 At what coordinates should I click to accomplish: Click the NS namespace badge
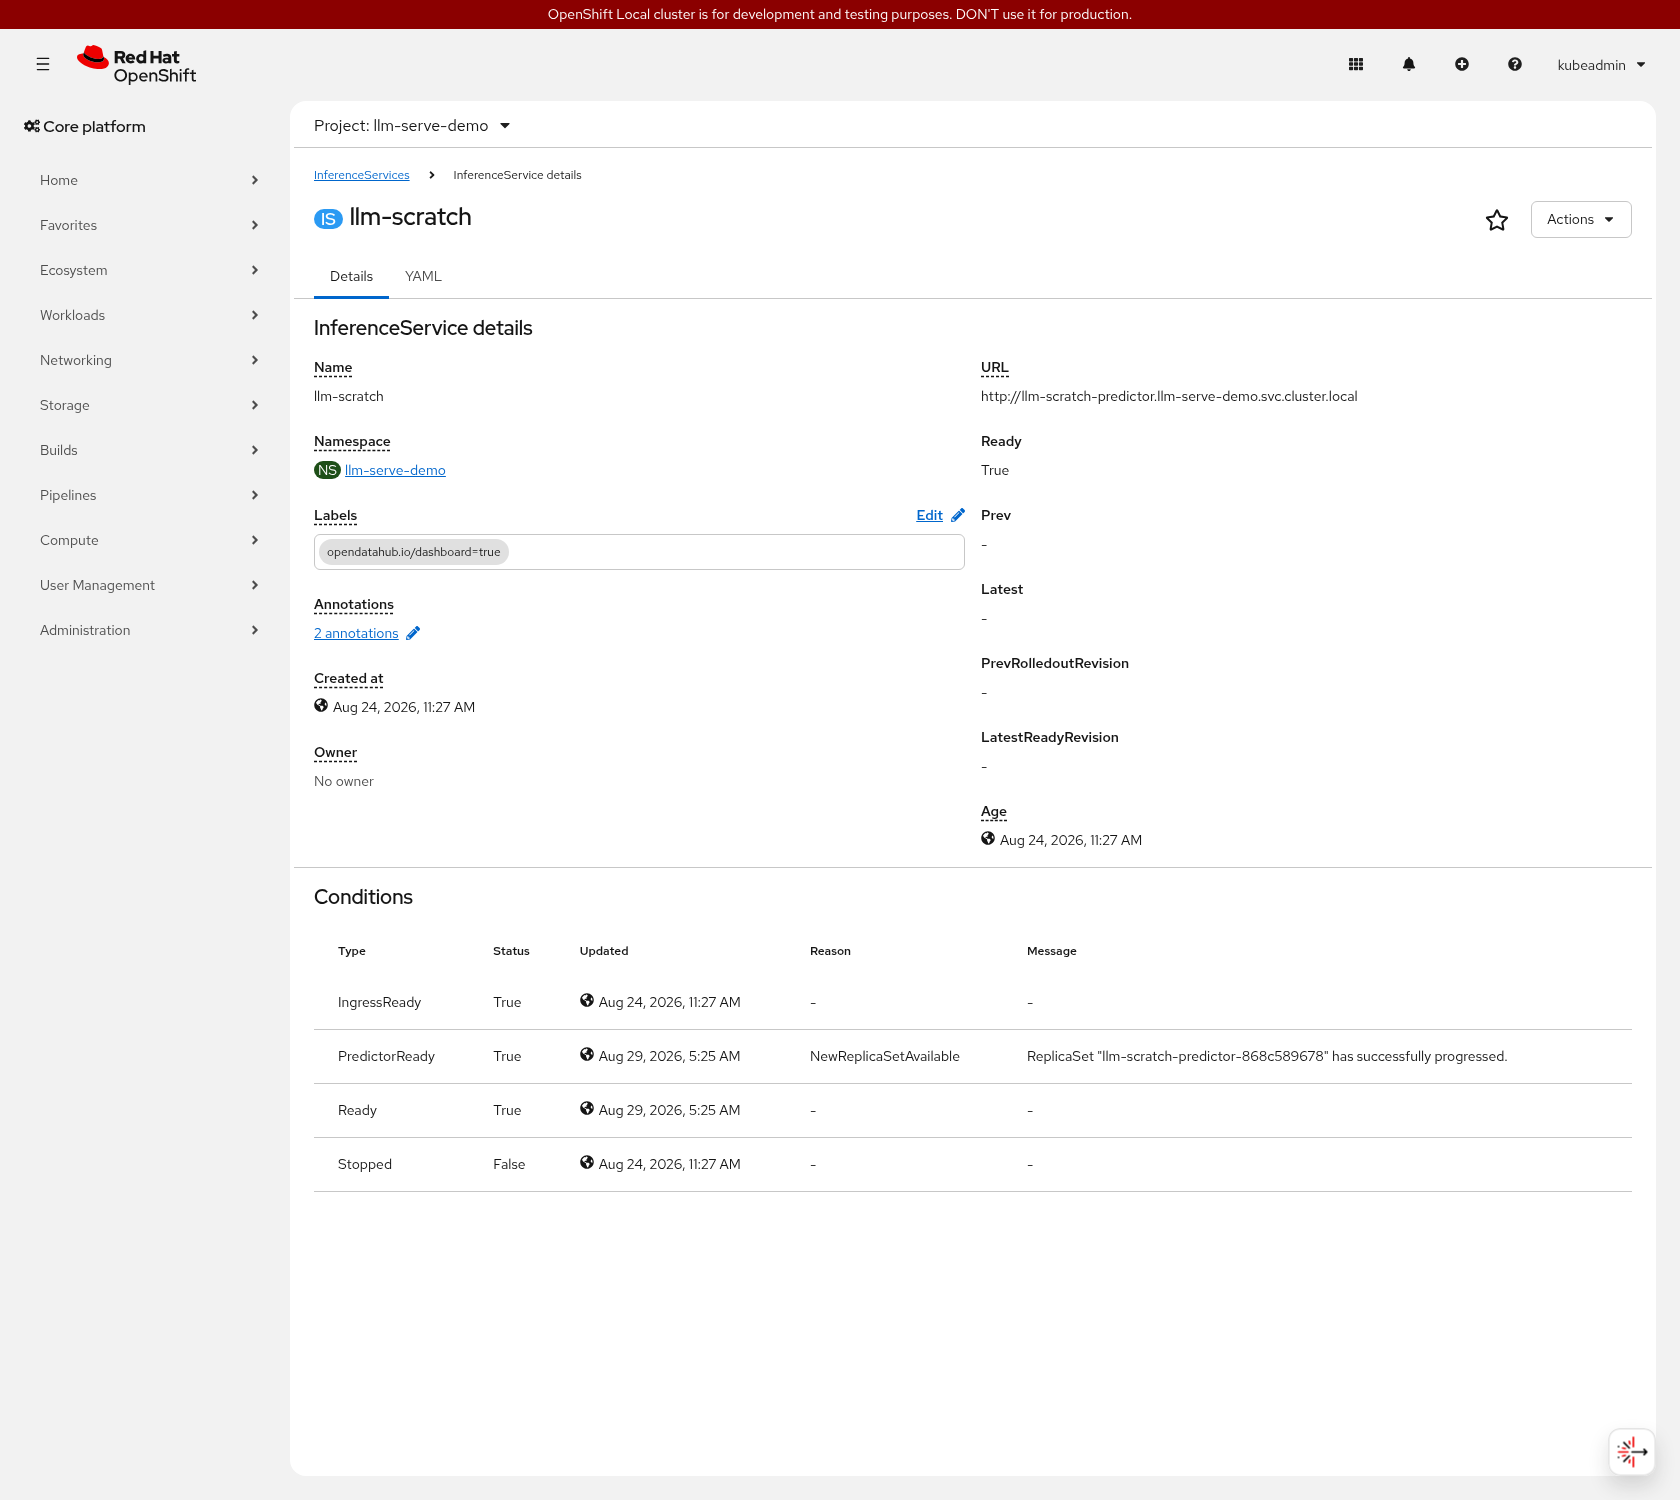point(327,470)
